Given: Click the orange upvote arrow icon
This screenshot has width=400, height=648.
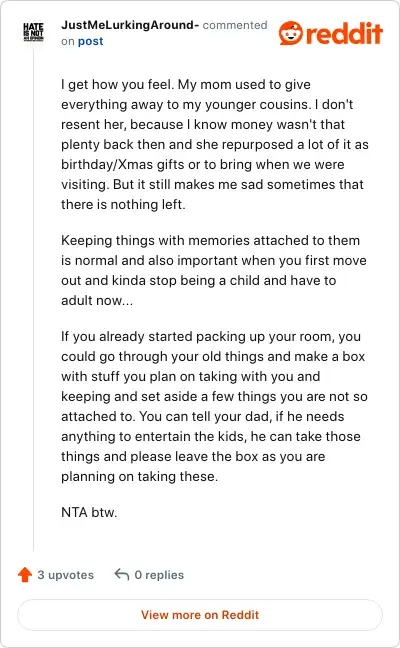Looking at the screenshot, I should click(x=25, y=574).
